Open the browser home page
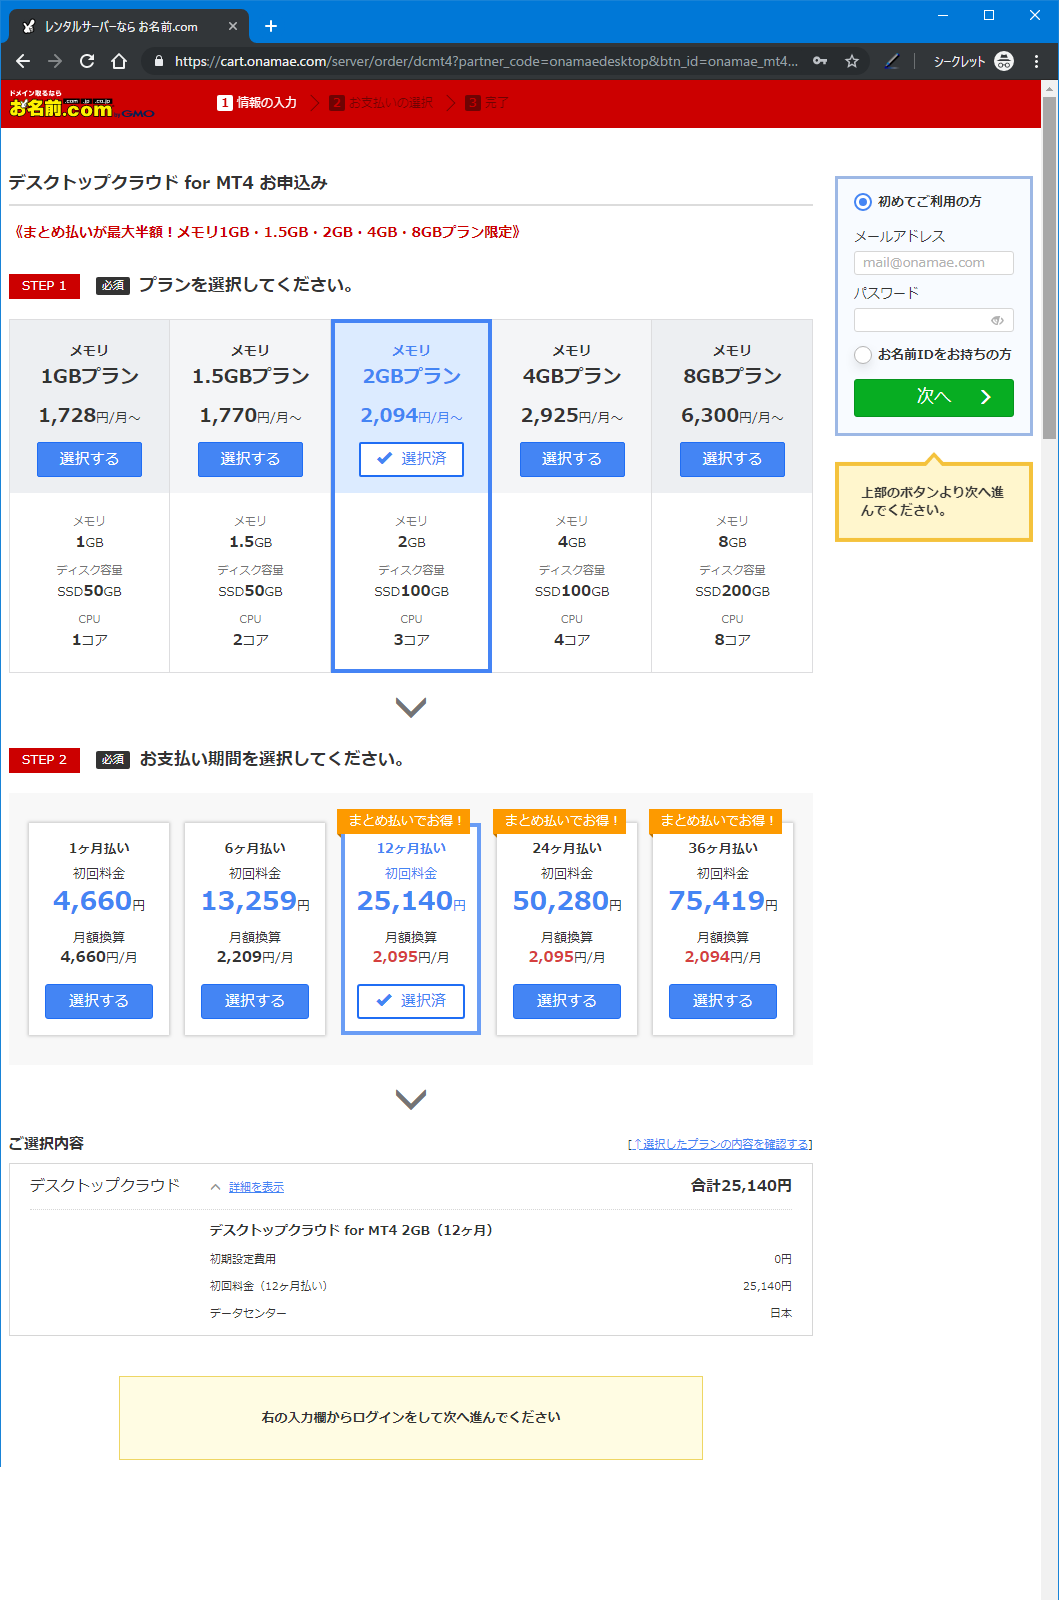1059x1600 pixels. click(x=119, y=61)
